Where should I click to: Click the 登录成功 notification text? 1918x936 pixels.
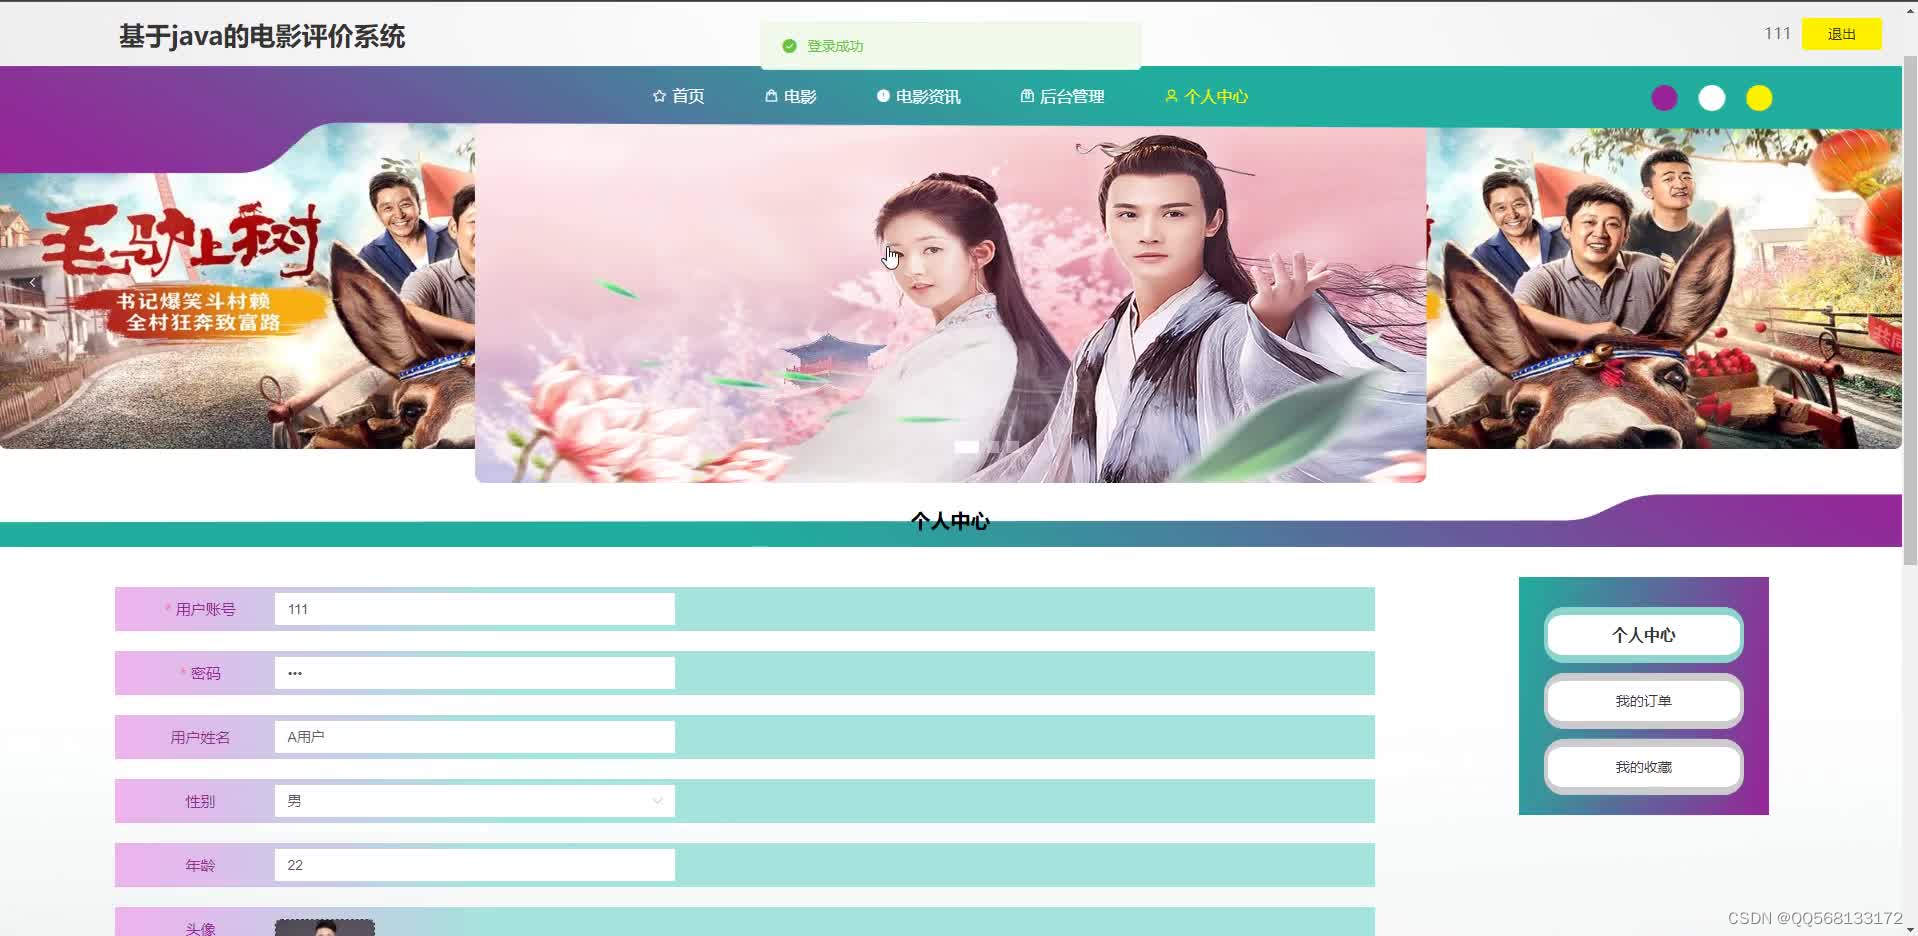click(835, 46)
